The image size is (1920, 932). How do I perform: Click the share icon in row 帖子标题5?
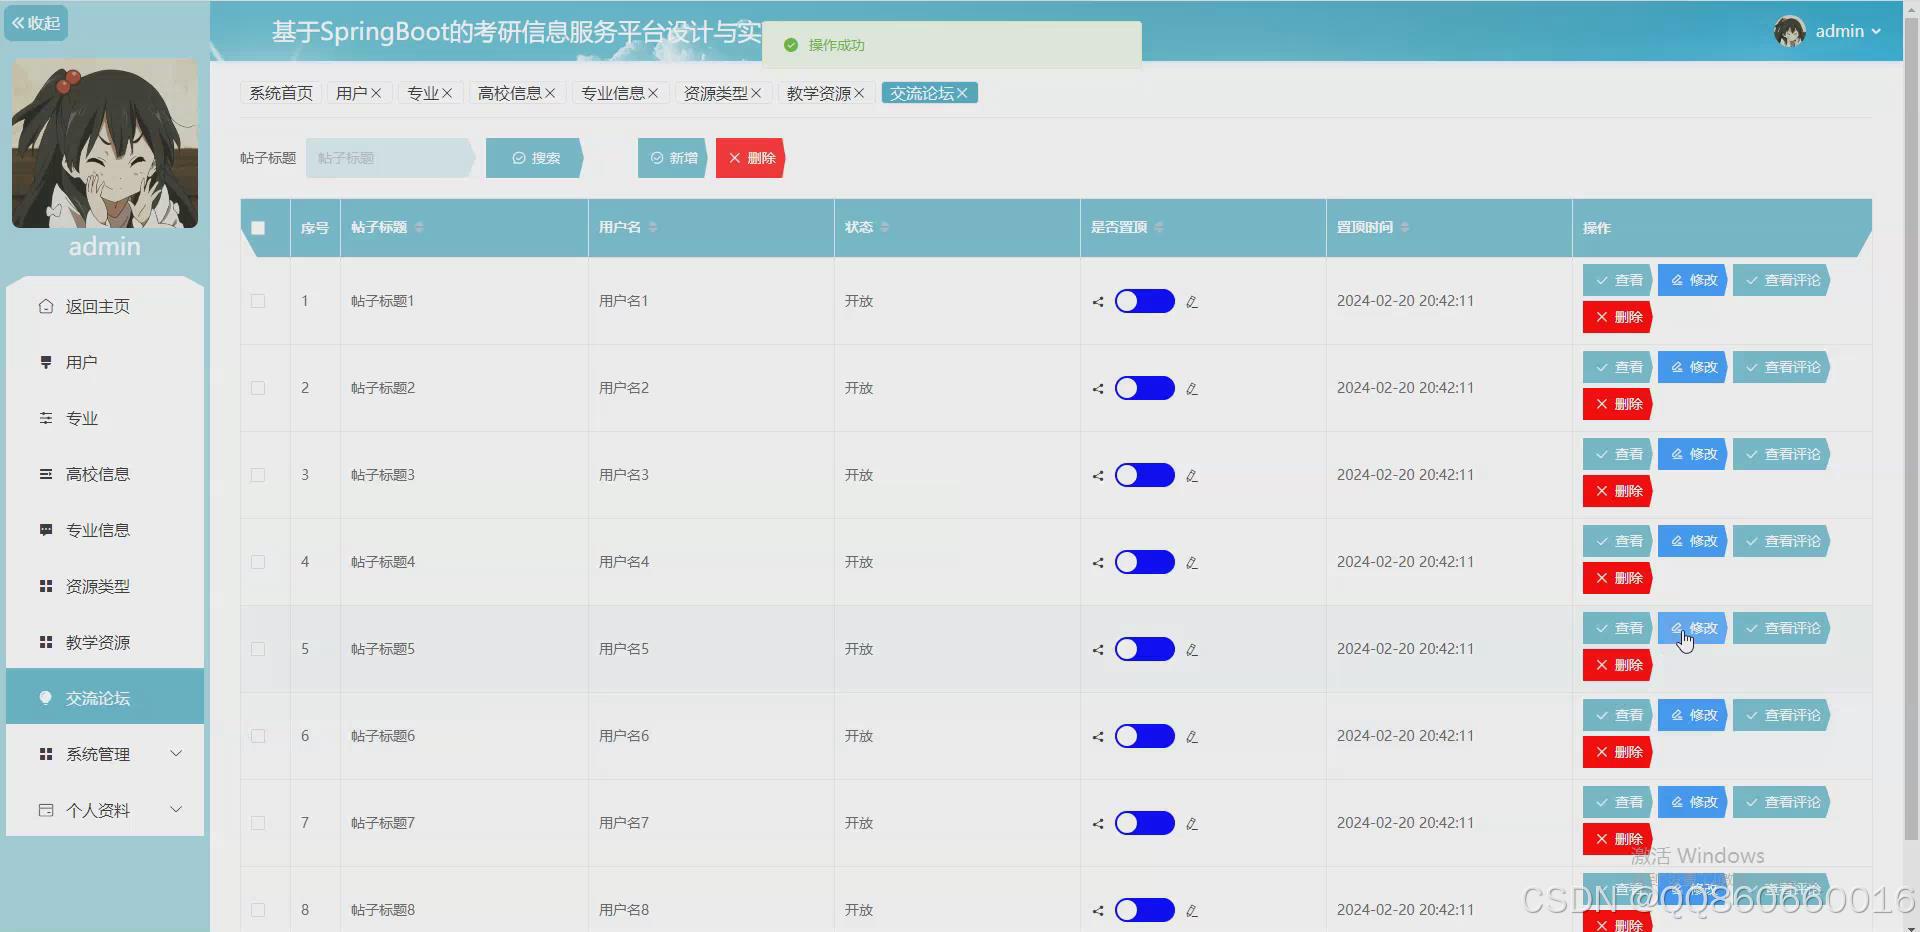[1098, 650]
